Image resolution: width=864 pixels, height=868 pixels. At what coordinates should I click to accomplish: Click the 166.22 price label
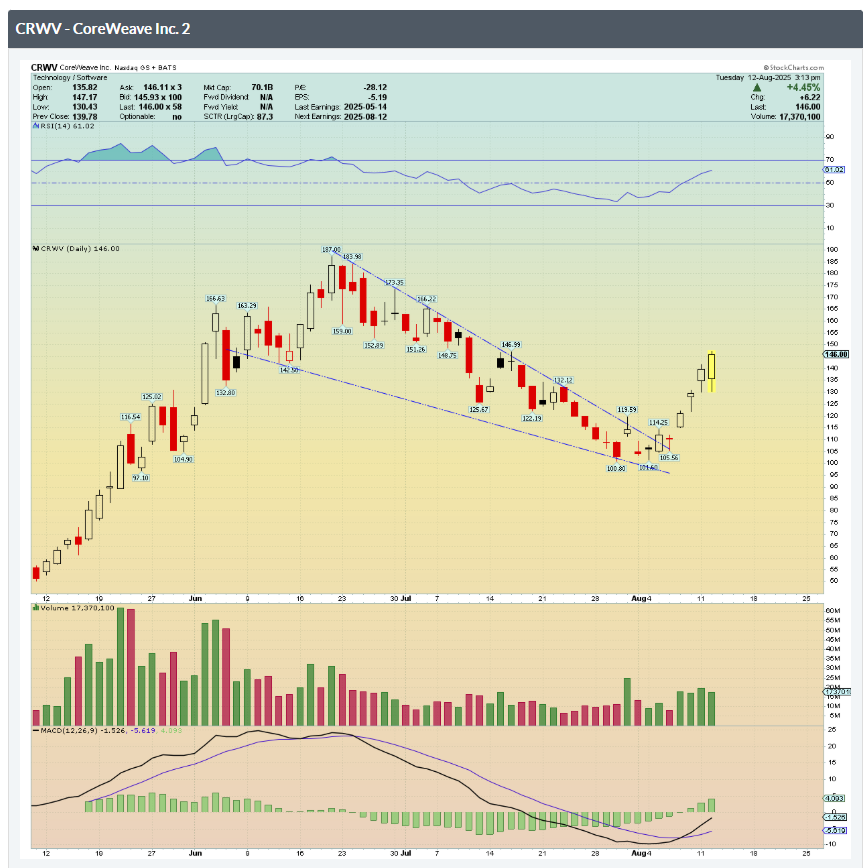(426, 299)
